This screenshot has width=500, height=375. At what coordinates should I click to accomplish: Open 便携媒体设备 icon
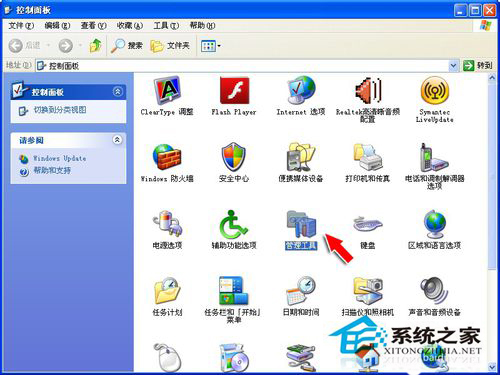301,157
